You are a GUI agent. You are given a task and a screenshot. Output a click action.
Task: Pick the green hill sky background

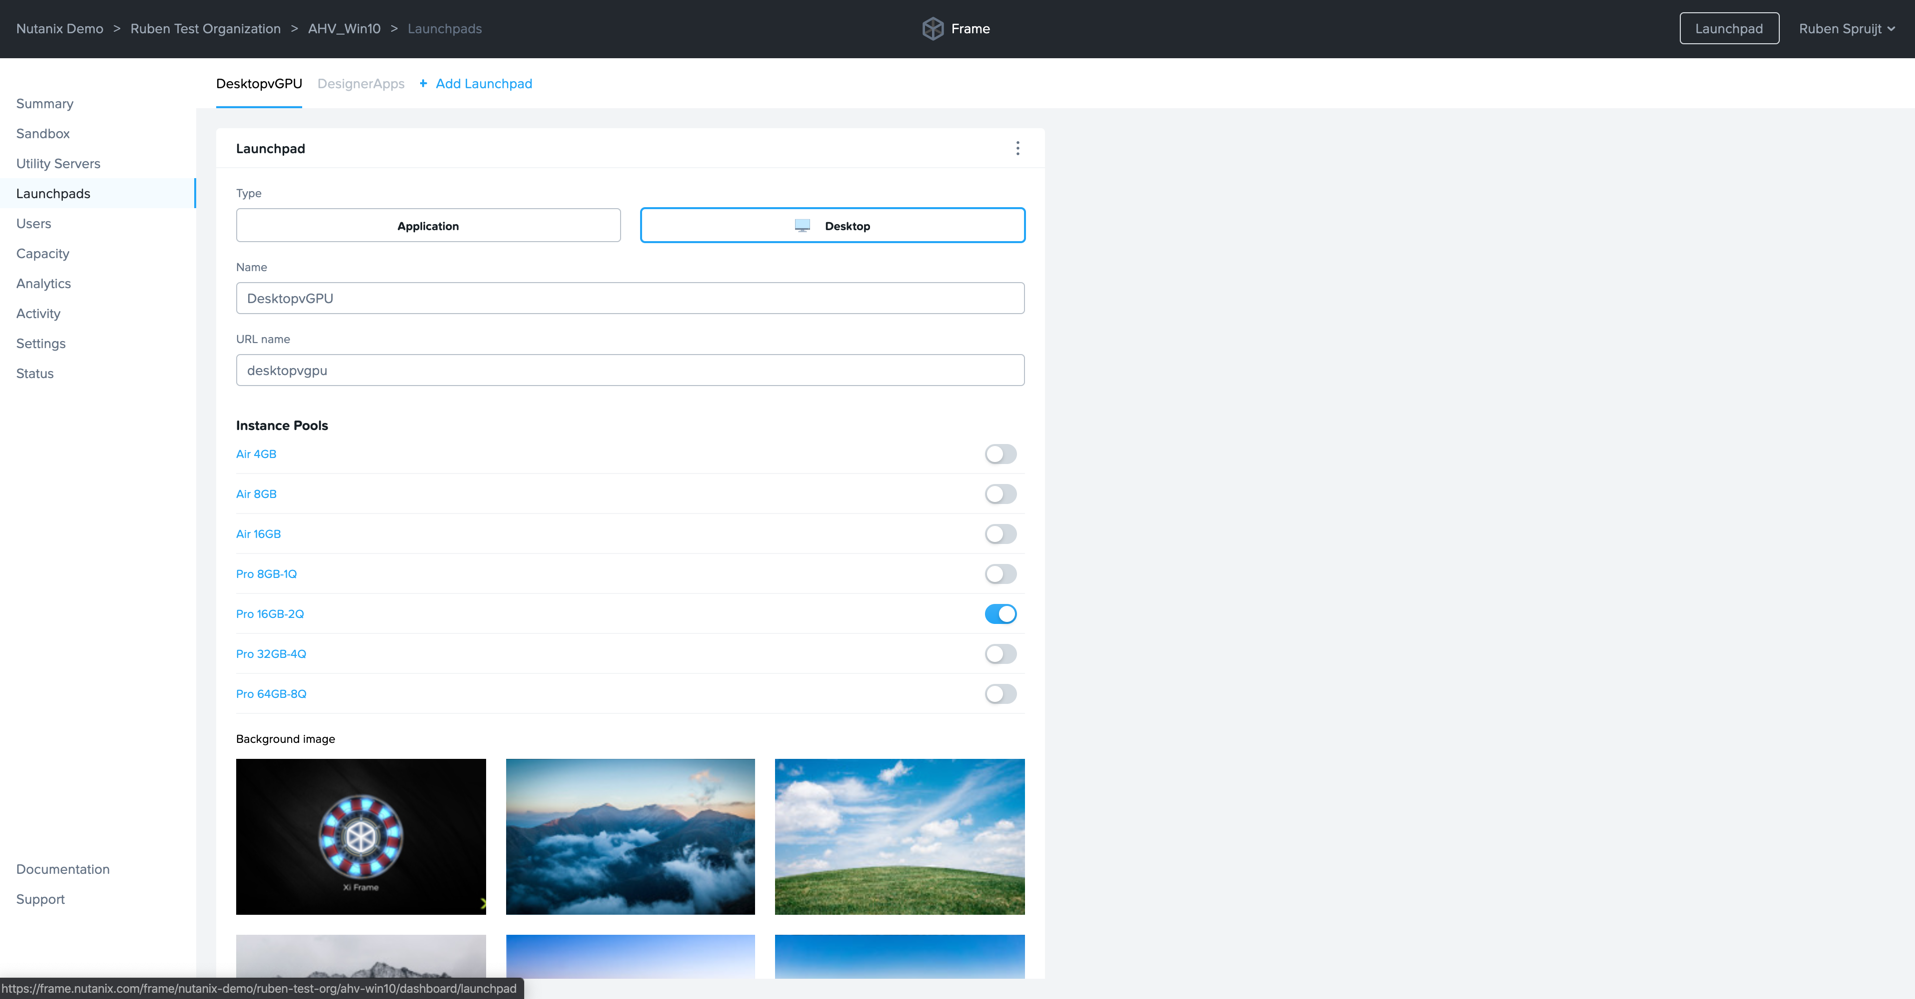(899, 836)
